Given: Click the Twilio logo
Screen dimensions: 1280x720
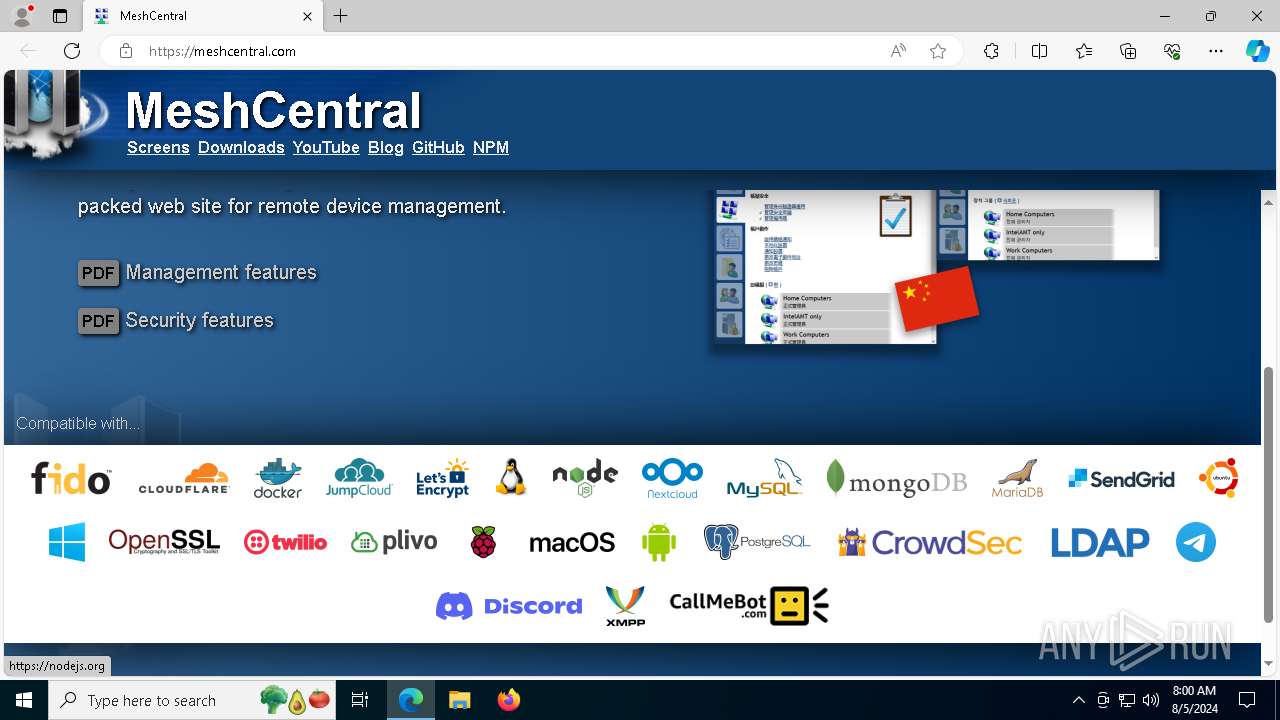Looking at the screenshot, I should click(x=286, y=542).
